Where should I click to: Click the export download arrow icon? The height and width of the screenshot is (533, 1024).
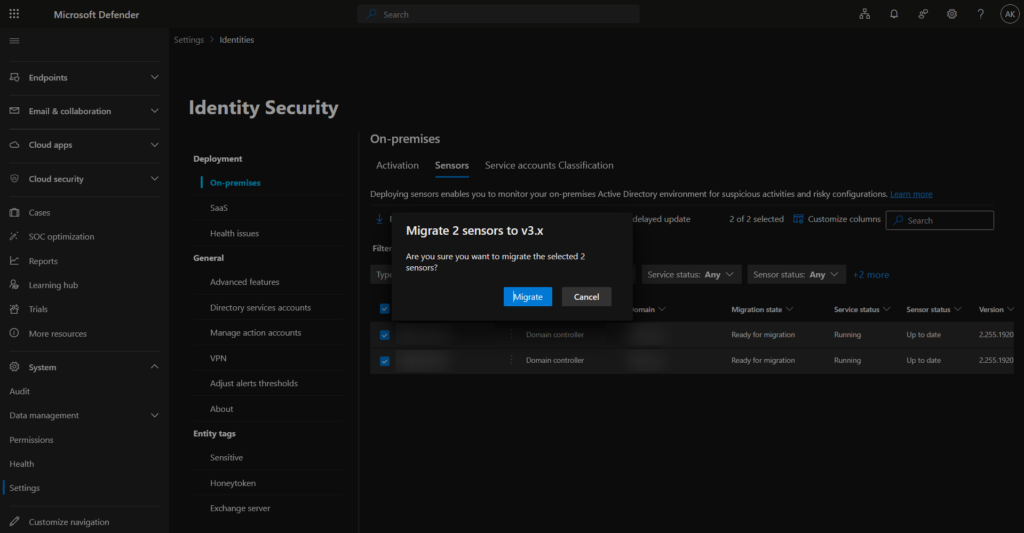(379, 219)
